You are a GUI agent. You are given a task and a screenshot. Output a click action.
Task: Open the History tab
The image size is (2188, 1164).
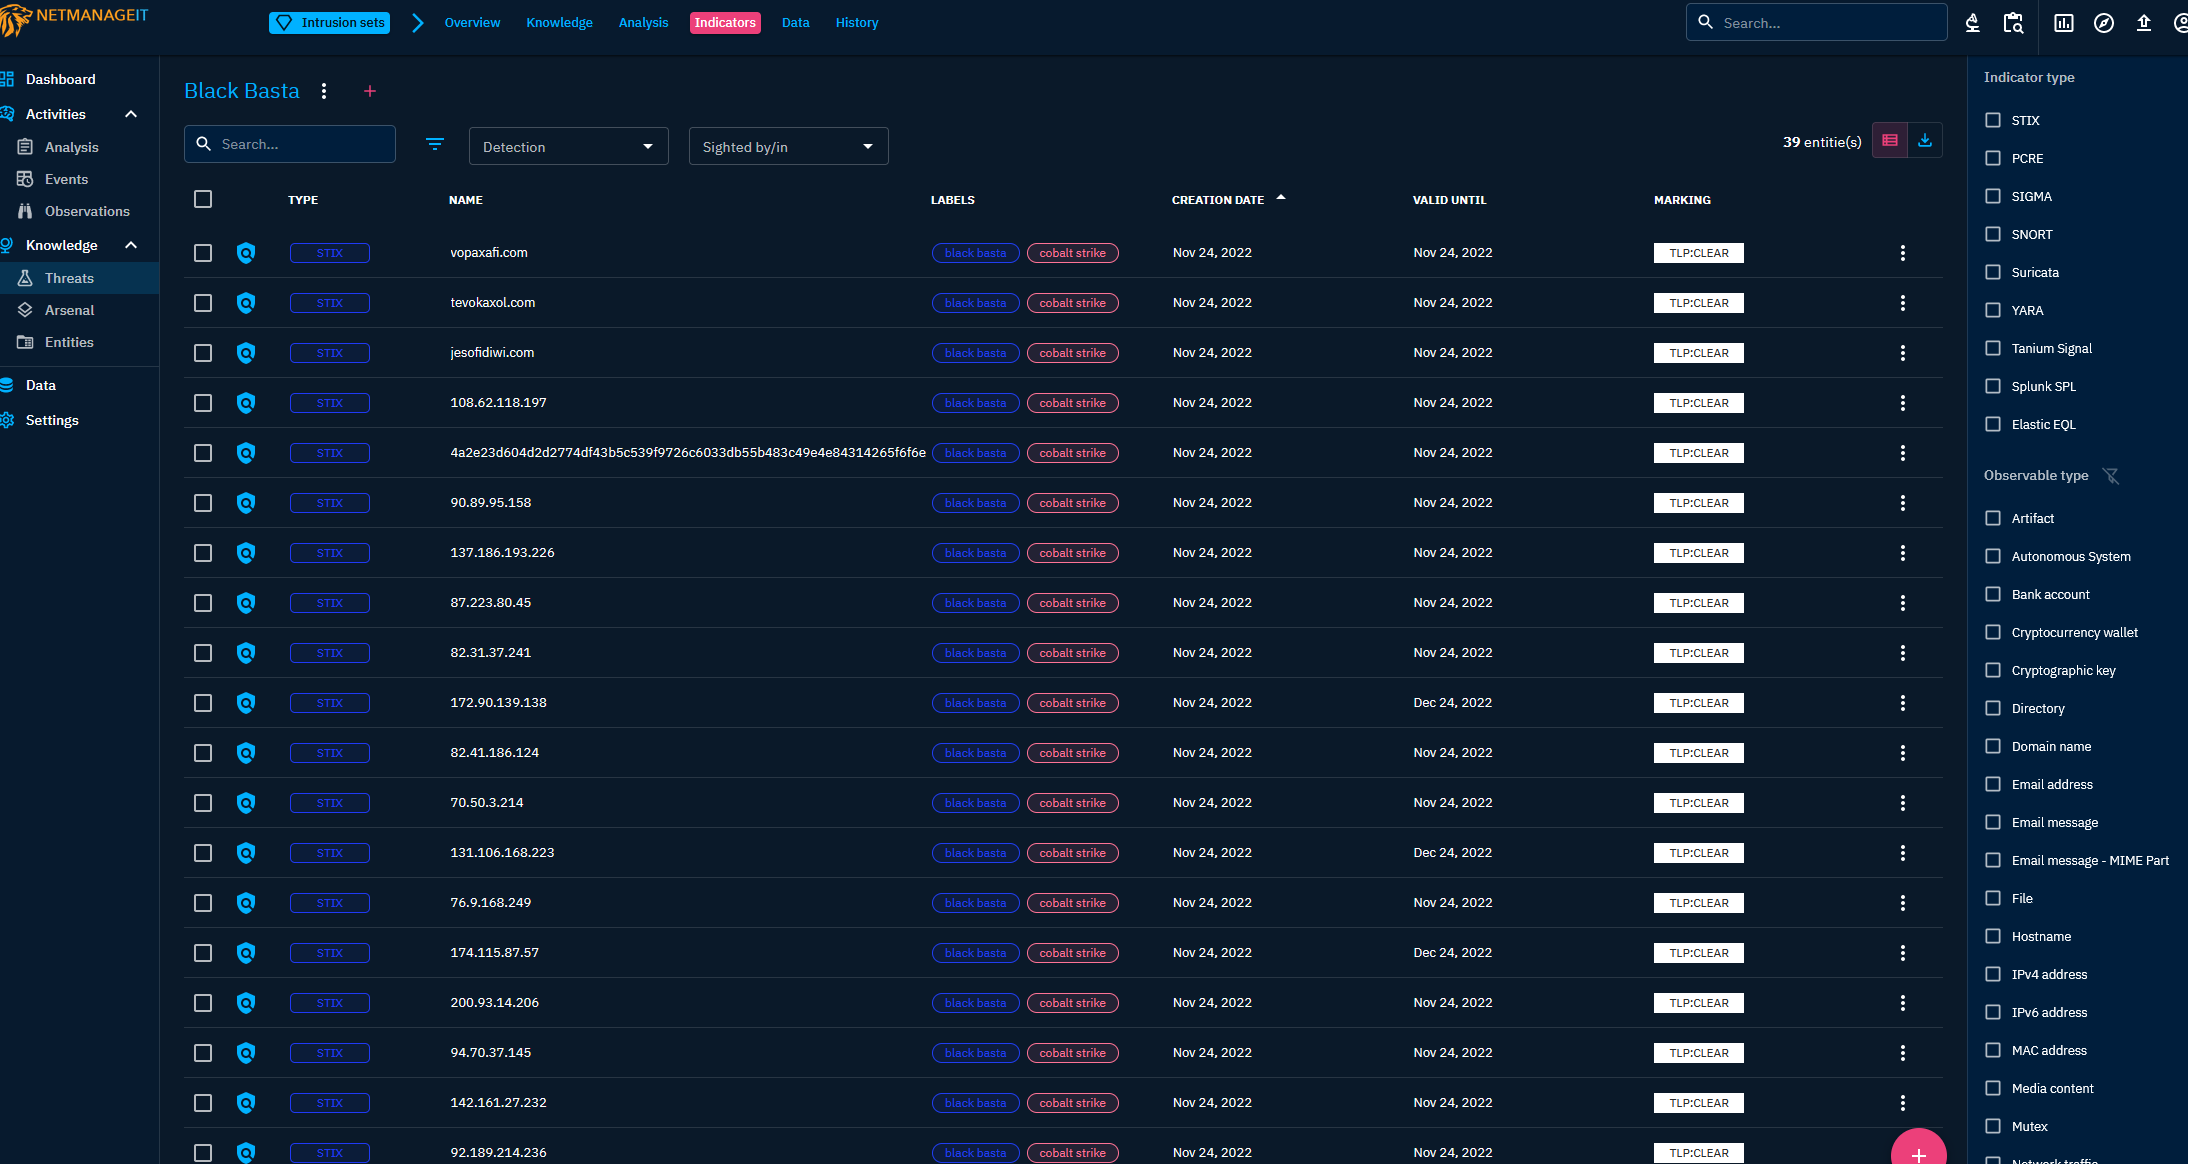pos(857,23)
